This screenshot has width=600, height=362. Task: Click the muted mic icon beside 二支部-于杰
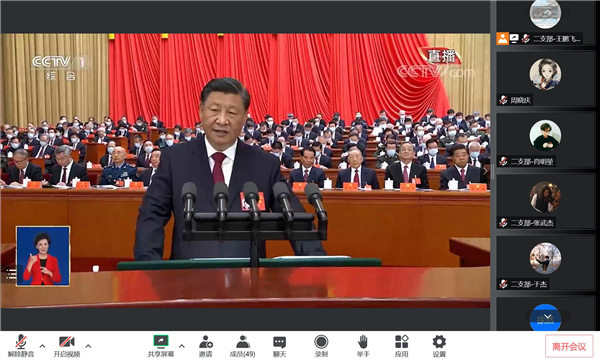[x=503, y=284]
